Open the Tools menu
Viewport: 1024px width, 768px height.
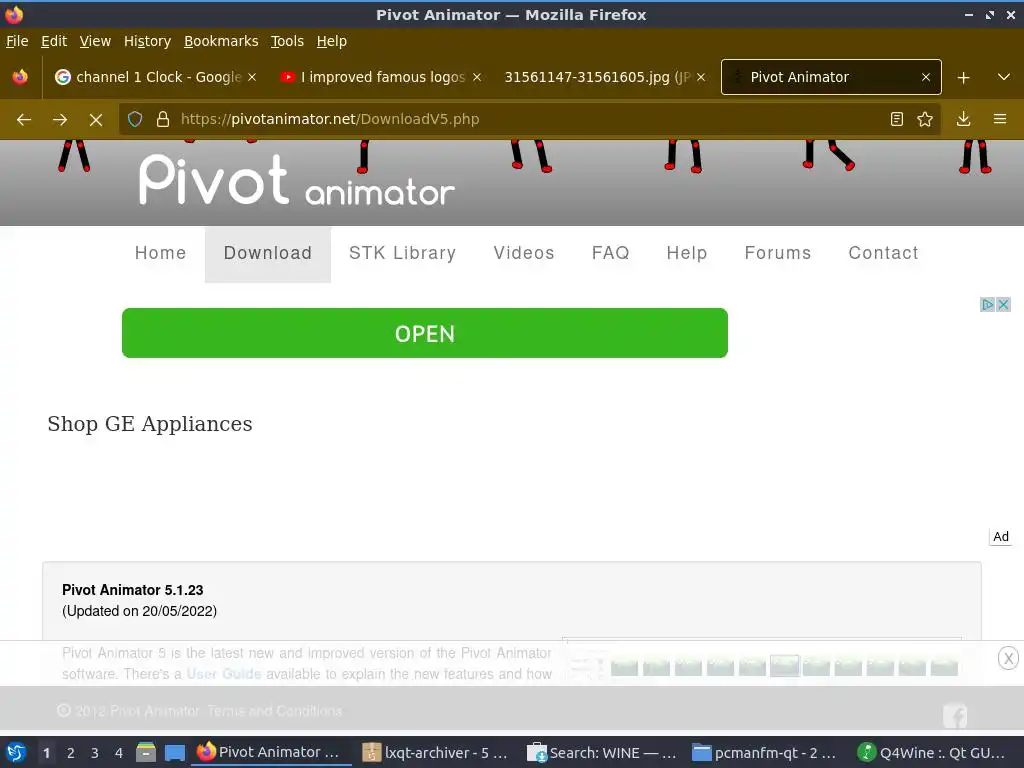pyautogui.click(x=287, y=41)
